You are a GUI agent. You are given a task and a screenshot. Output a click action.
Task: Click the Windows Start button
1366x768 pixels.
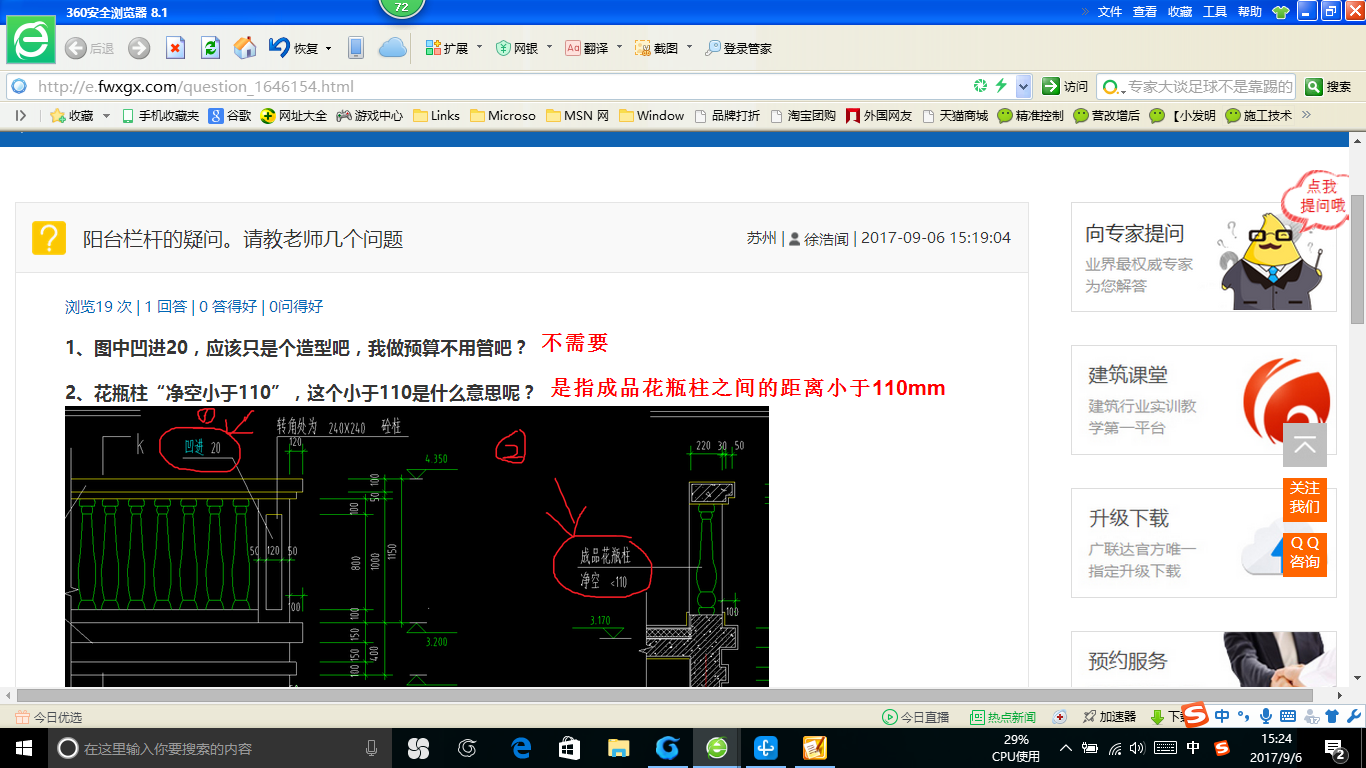(x=24, y=748)
